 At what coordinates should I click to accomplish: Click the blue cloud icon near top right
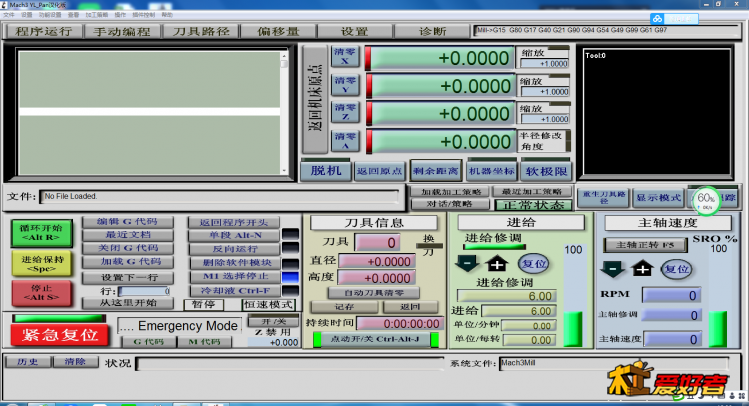657,19
